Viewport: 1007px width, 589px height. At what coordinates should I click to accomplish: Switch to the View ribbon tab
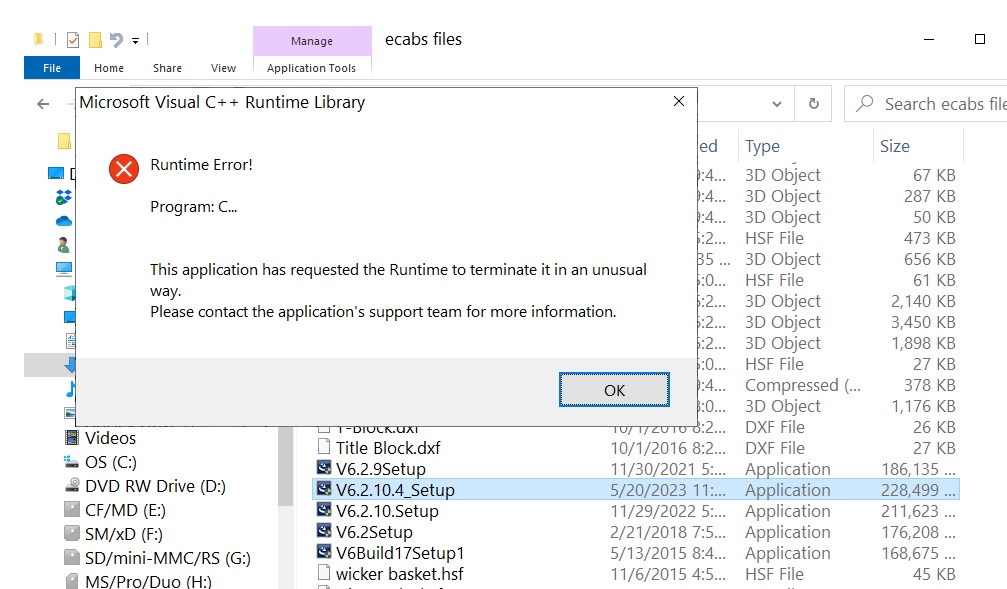223,68
